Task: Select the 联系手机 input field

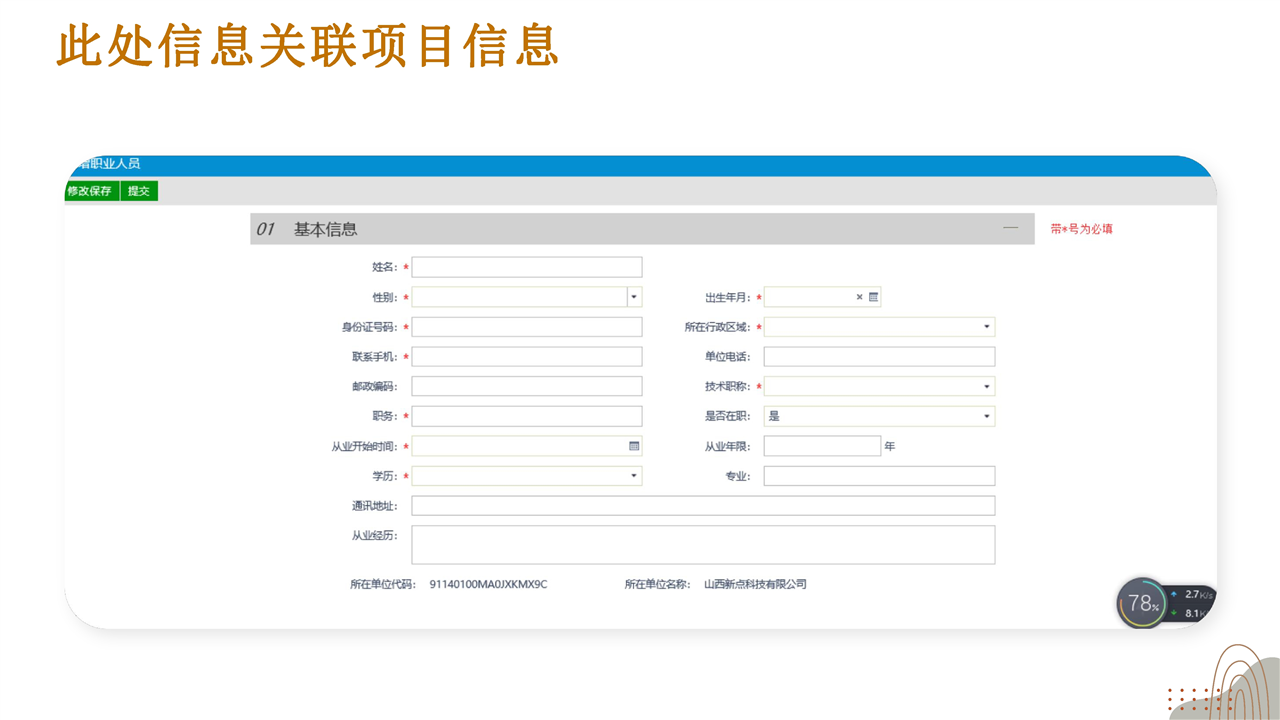Action: (x=527, y=357)
